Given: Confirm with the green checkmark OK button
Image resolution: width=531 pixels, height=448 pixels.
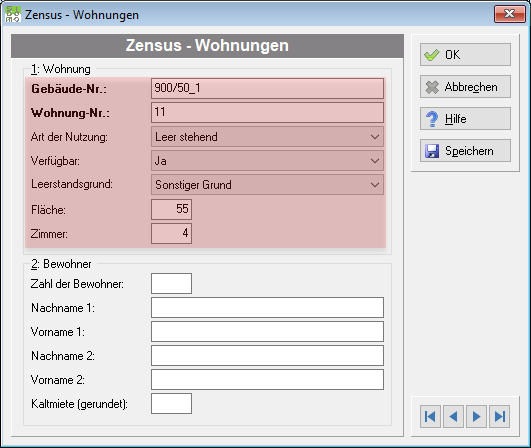Looking at the screenshot, I should click(x=465, y=55).
